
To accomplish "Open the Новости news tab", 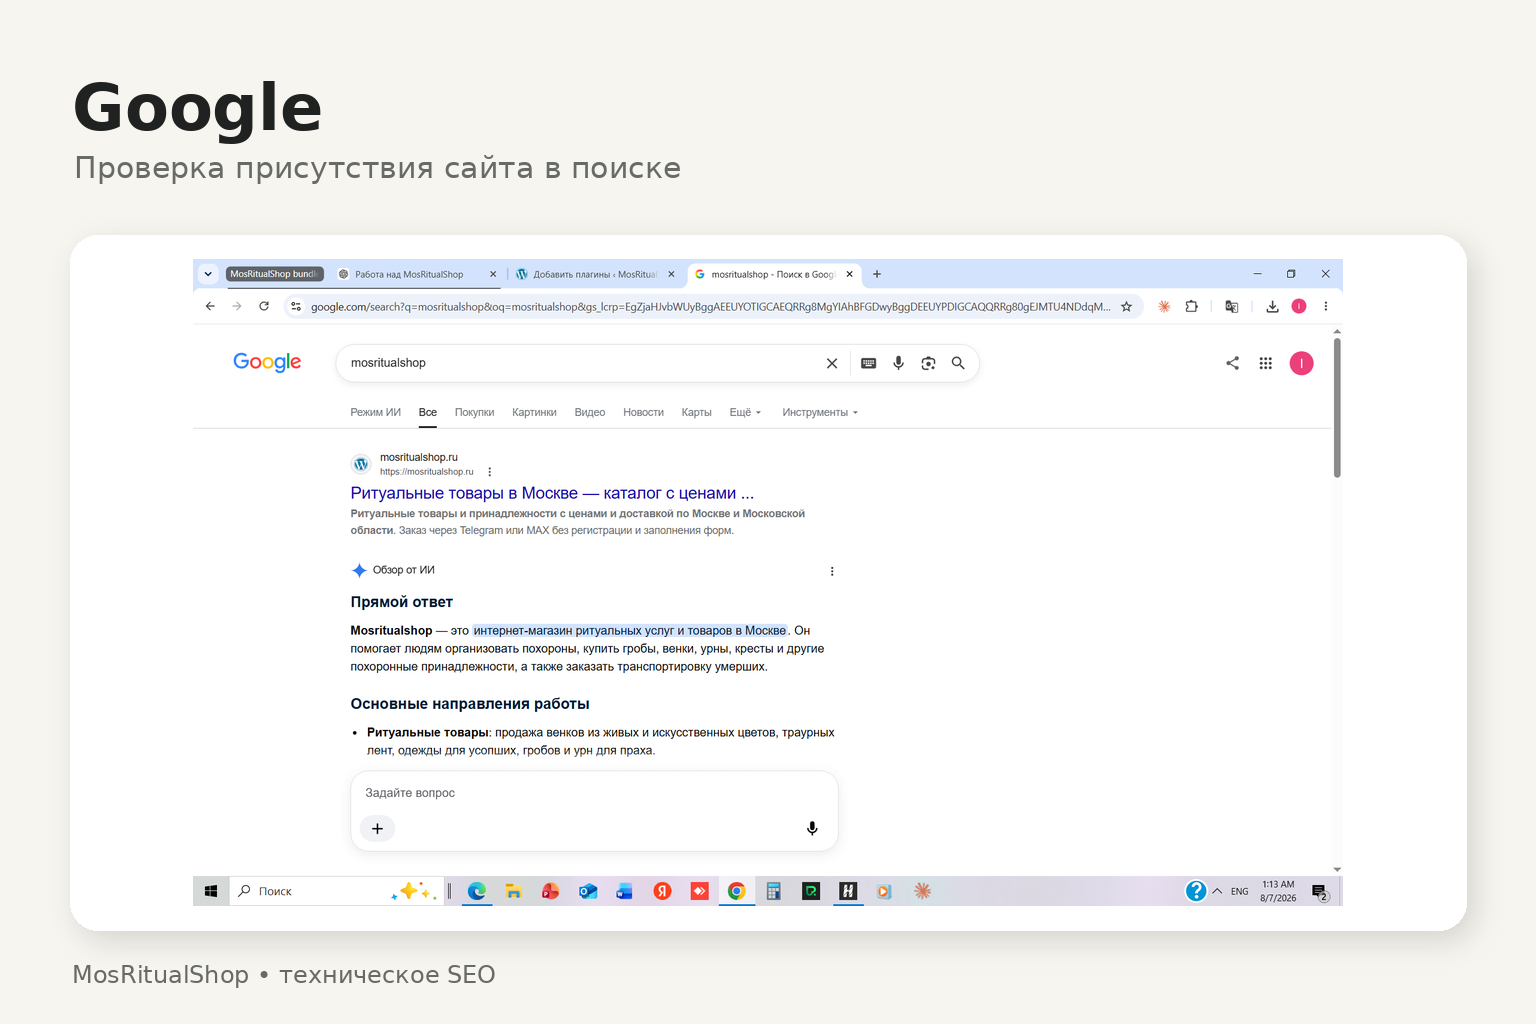I will 643,412.
